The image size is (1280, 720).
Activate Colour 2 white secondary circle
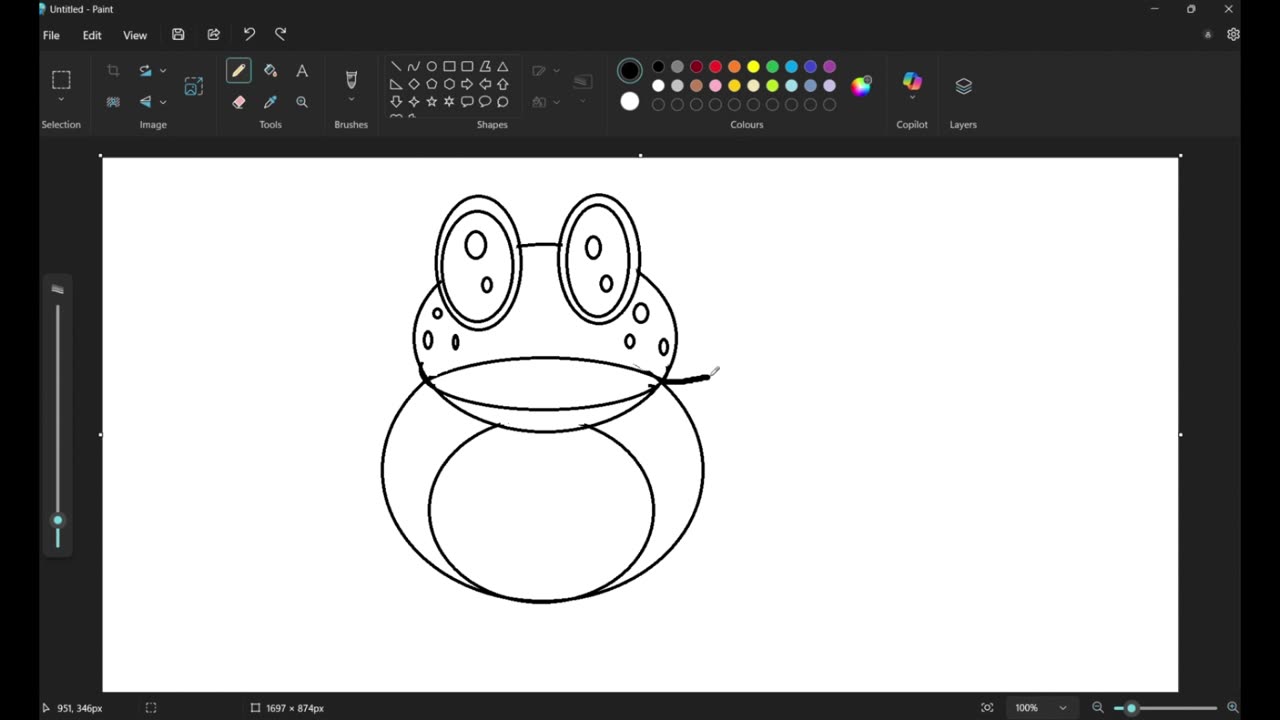coord(629,101)
